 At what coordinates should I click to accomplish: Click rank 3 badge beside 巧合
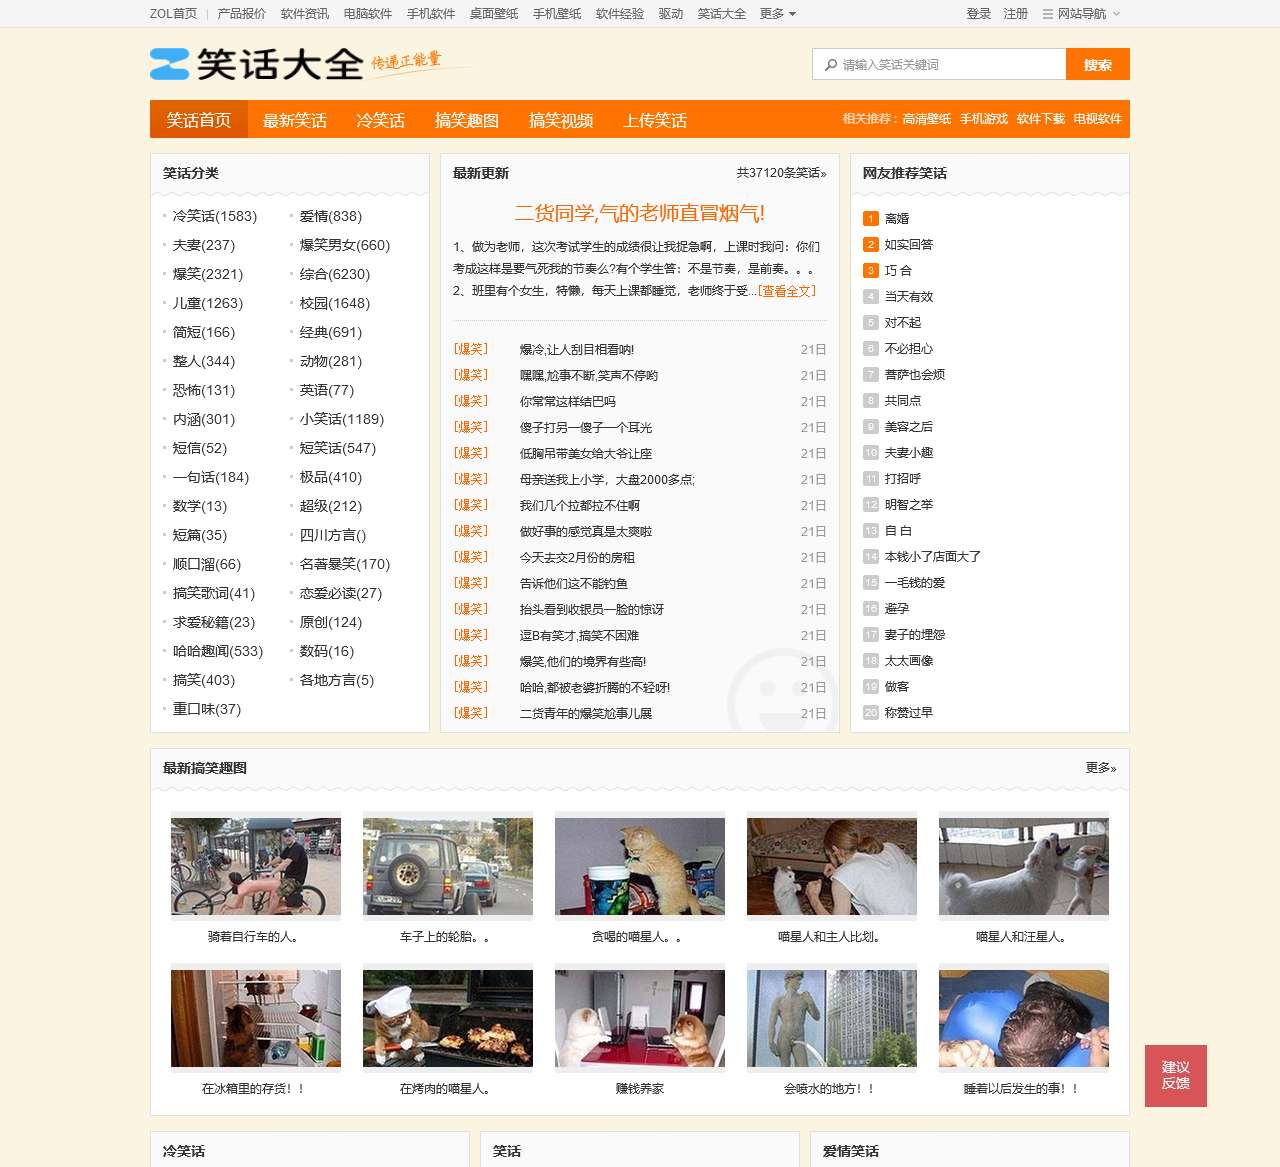[x=871, y=271]
